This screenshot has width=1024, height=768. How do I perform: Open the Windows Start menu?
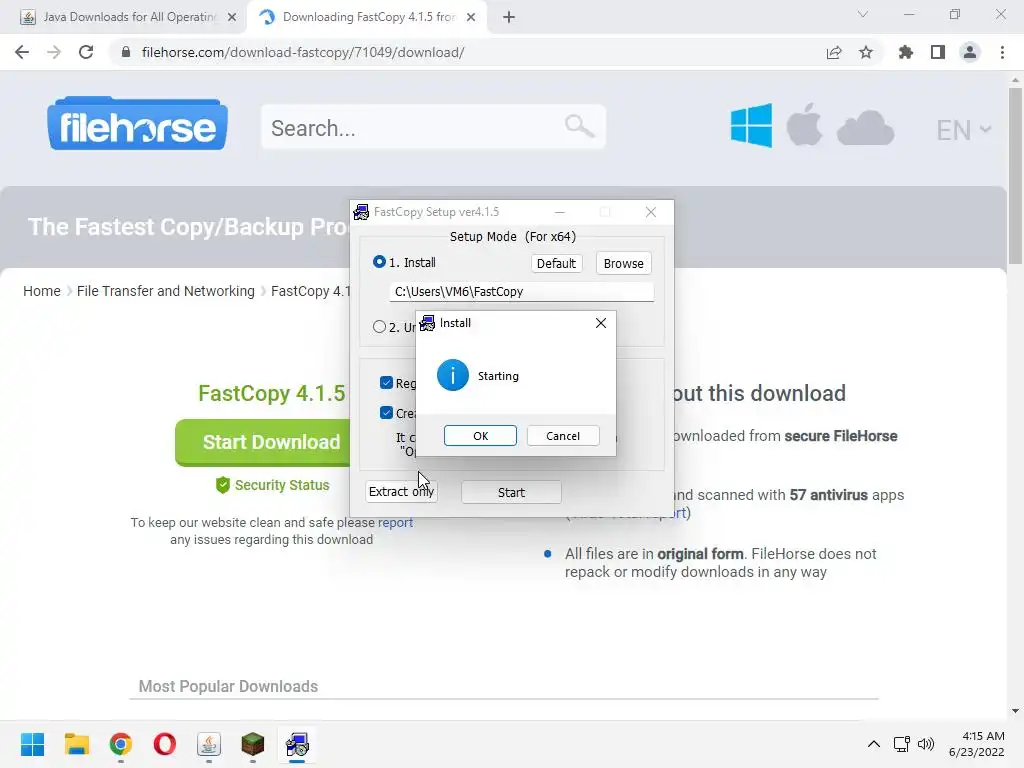tap(33, 744)
